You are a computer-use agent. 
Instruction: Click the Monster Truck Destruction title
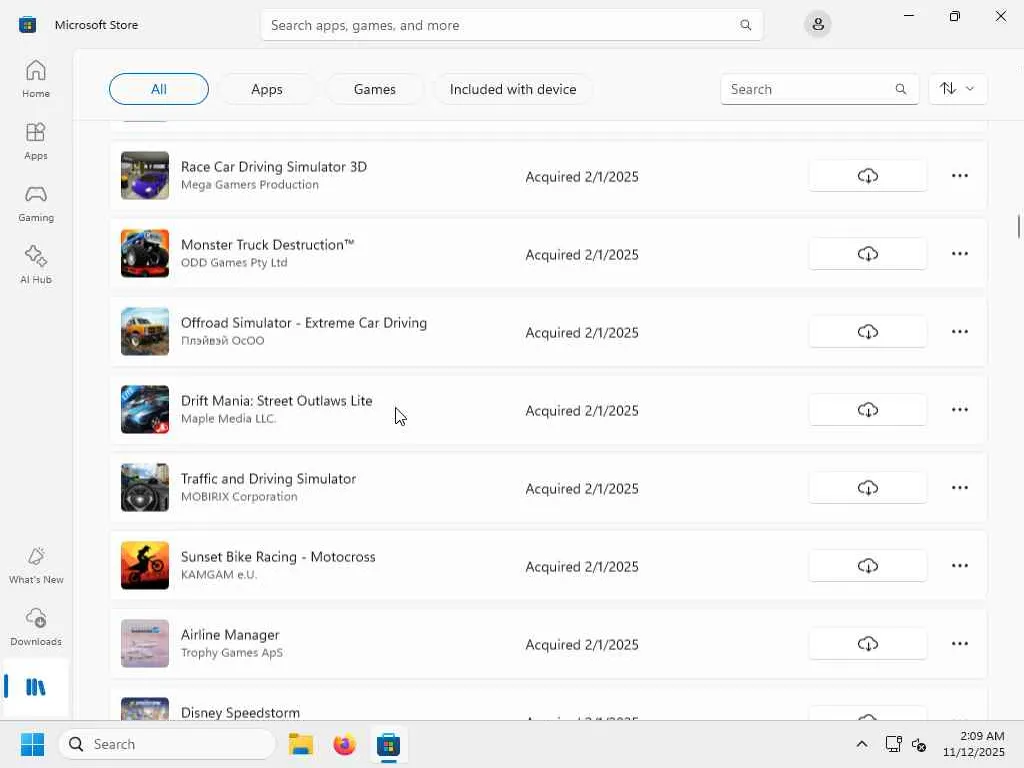tap(267, 244)
